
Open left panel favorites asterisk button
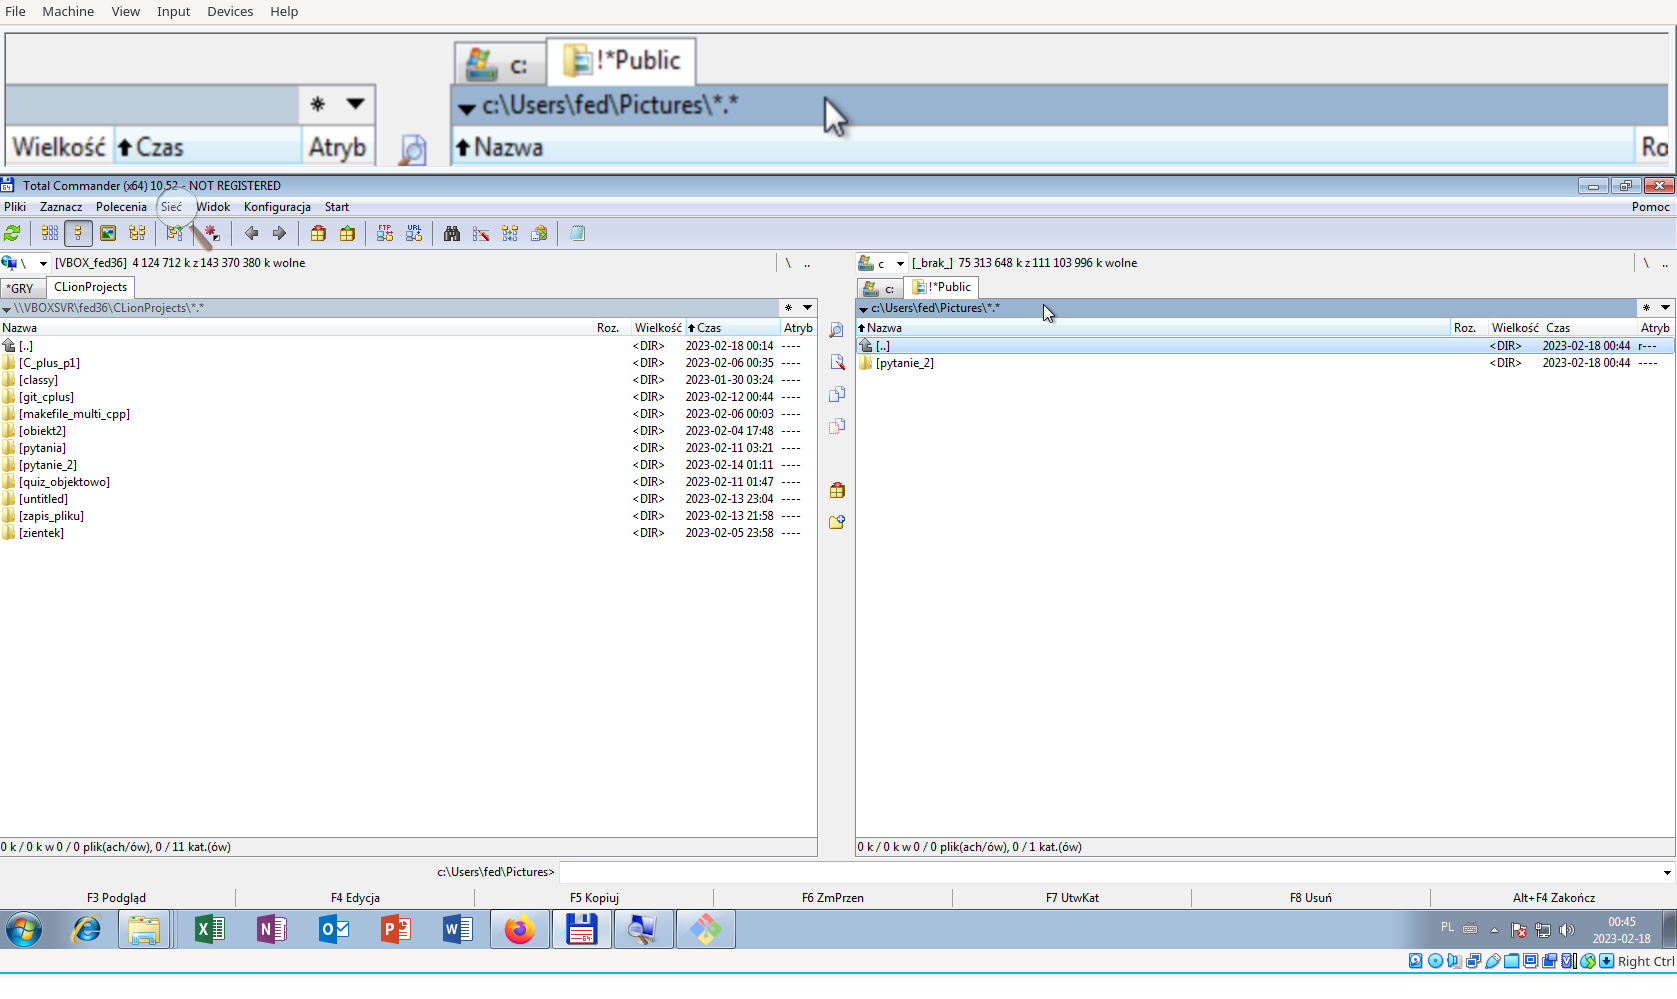point(788,308)
